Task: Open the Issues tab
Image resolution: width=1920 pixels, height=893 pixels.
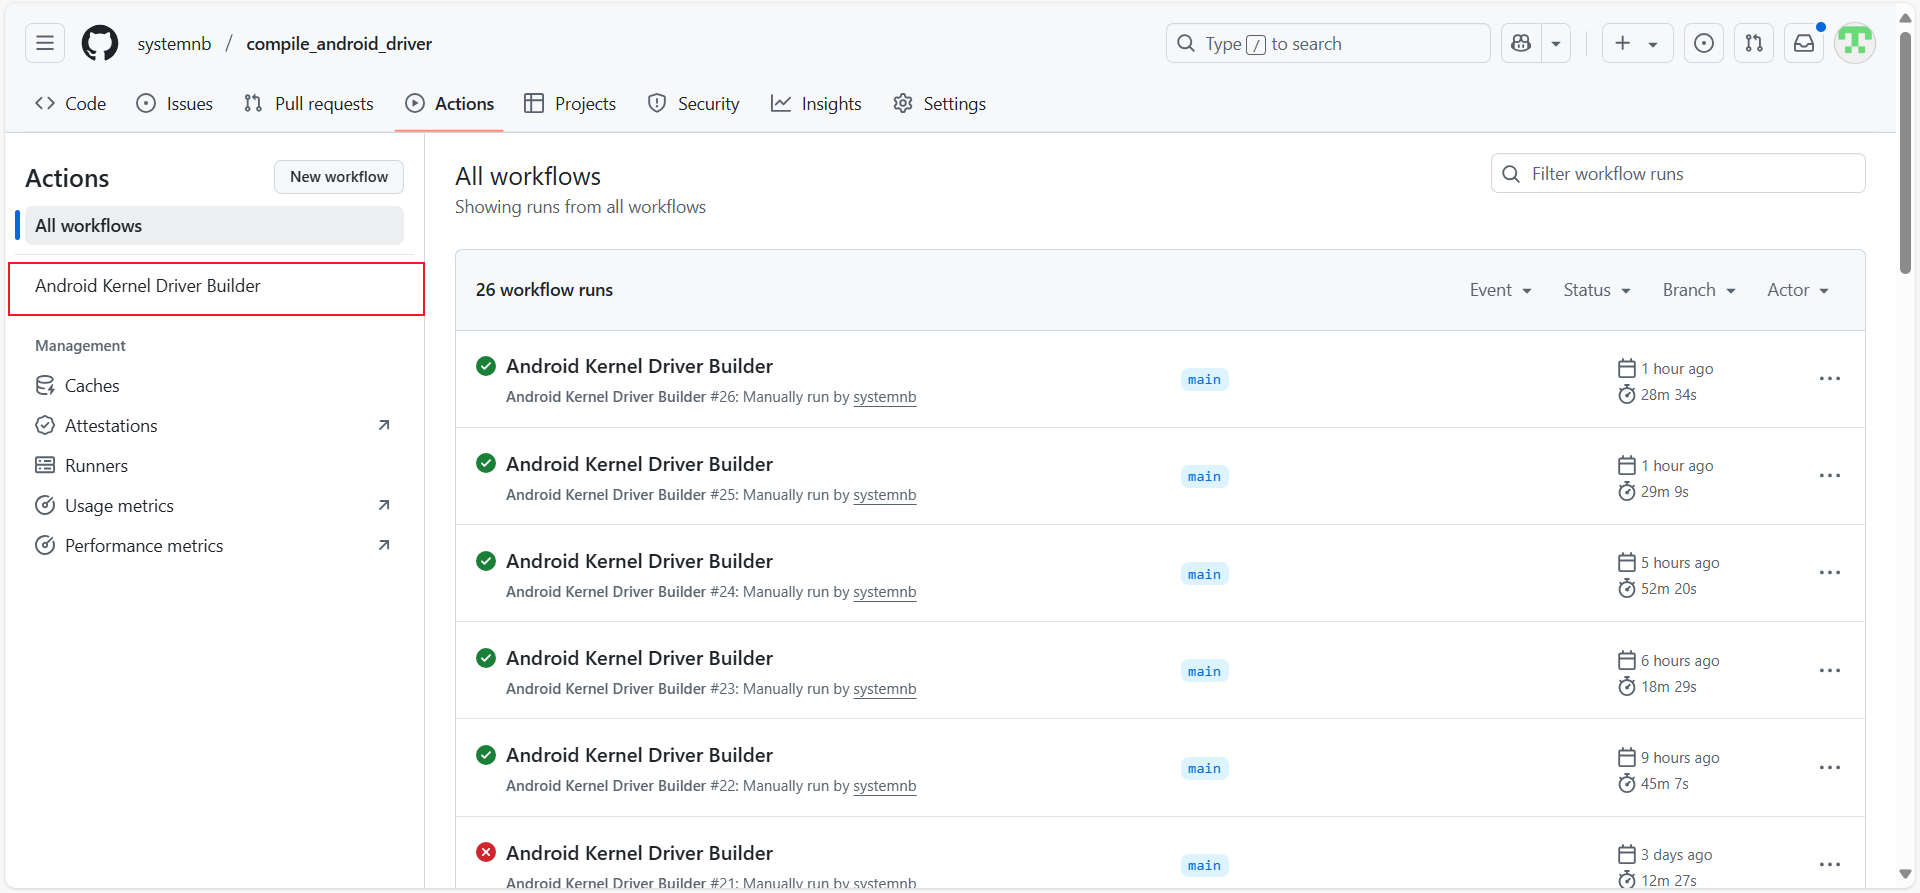Action: click(175, 104)
